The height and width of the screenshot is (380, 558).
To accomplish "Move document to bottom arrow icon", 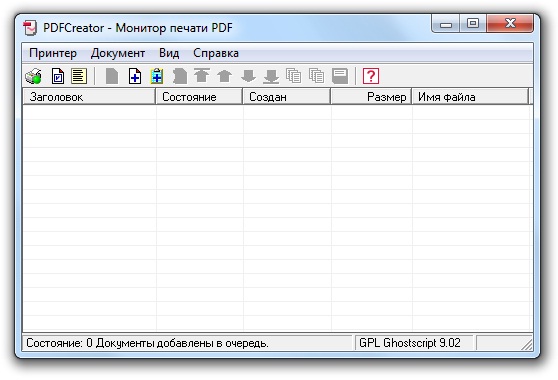I will pyautogui.click(x=271, y=76).
